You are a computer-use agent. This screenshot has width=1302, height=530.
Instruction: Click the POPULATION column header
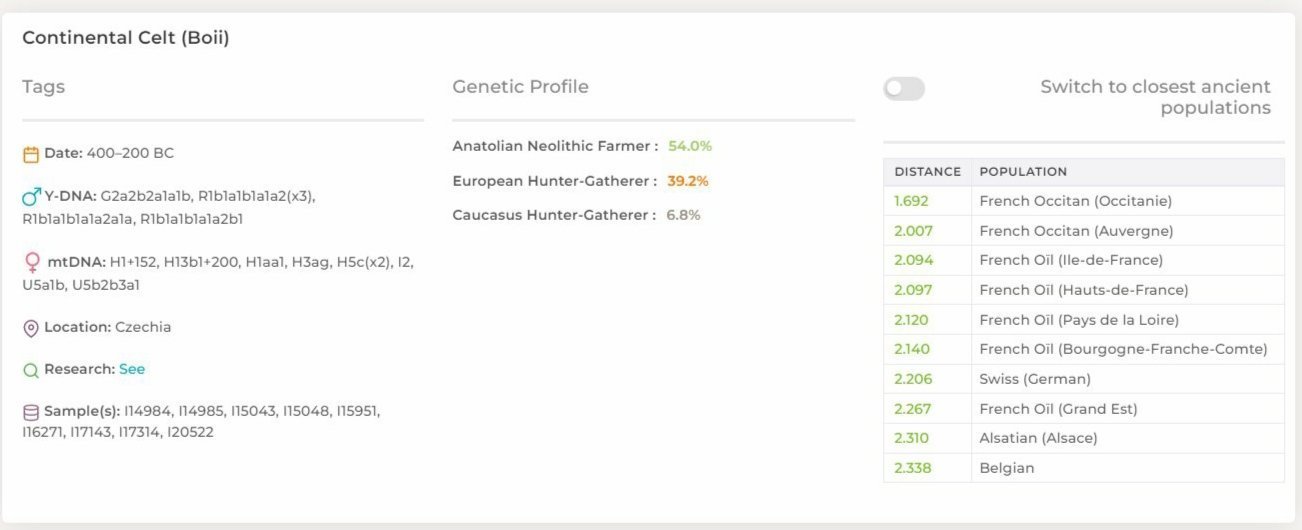click(x=1023, y=172)
